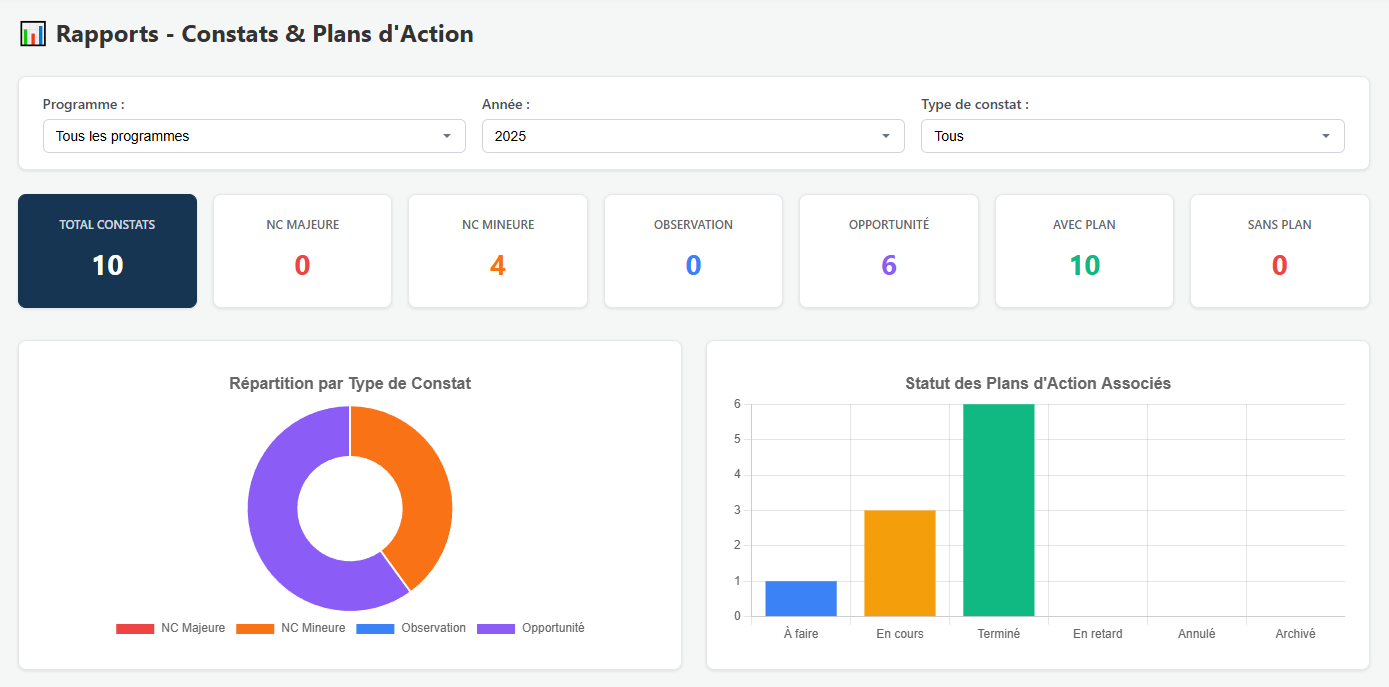The image size is (1389, 687).
Task: Open the NC MINEURE card showing 4
Action: click(x=497, y=250)
